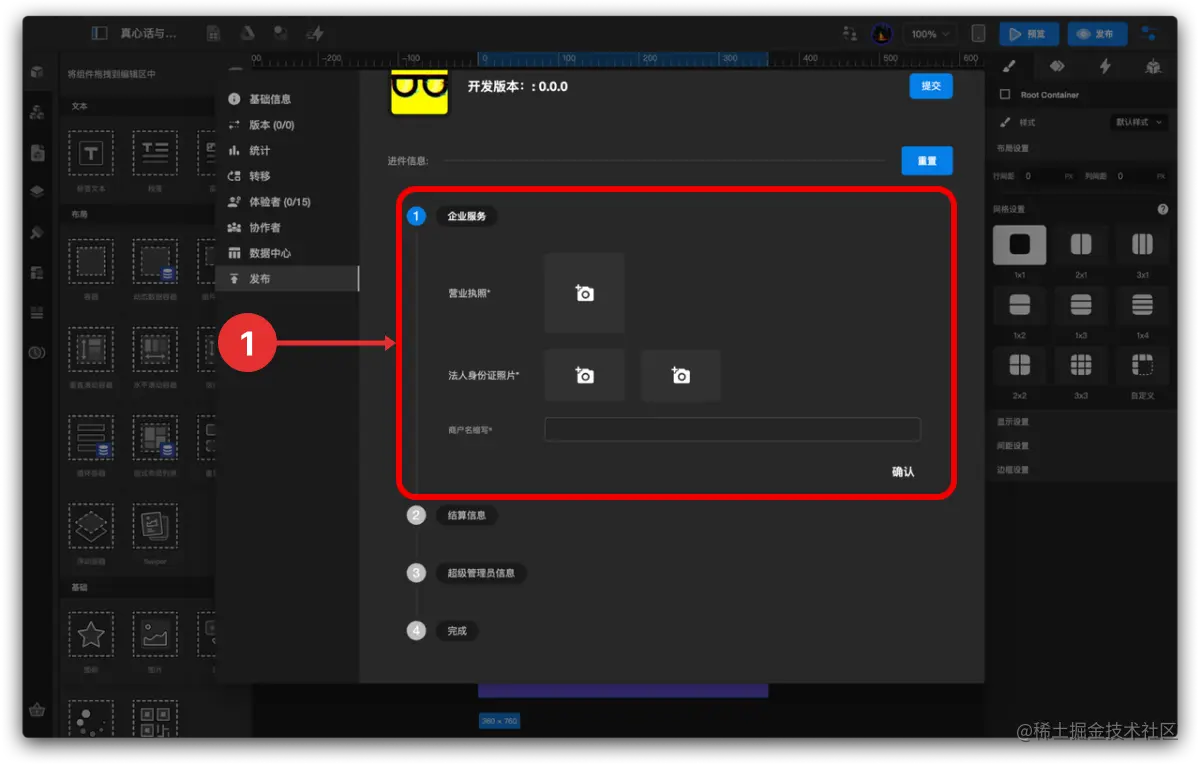Click the 发布 publish button in top bar

[1097, 34]
